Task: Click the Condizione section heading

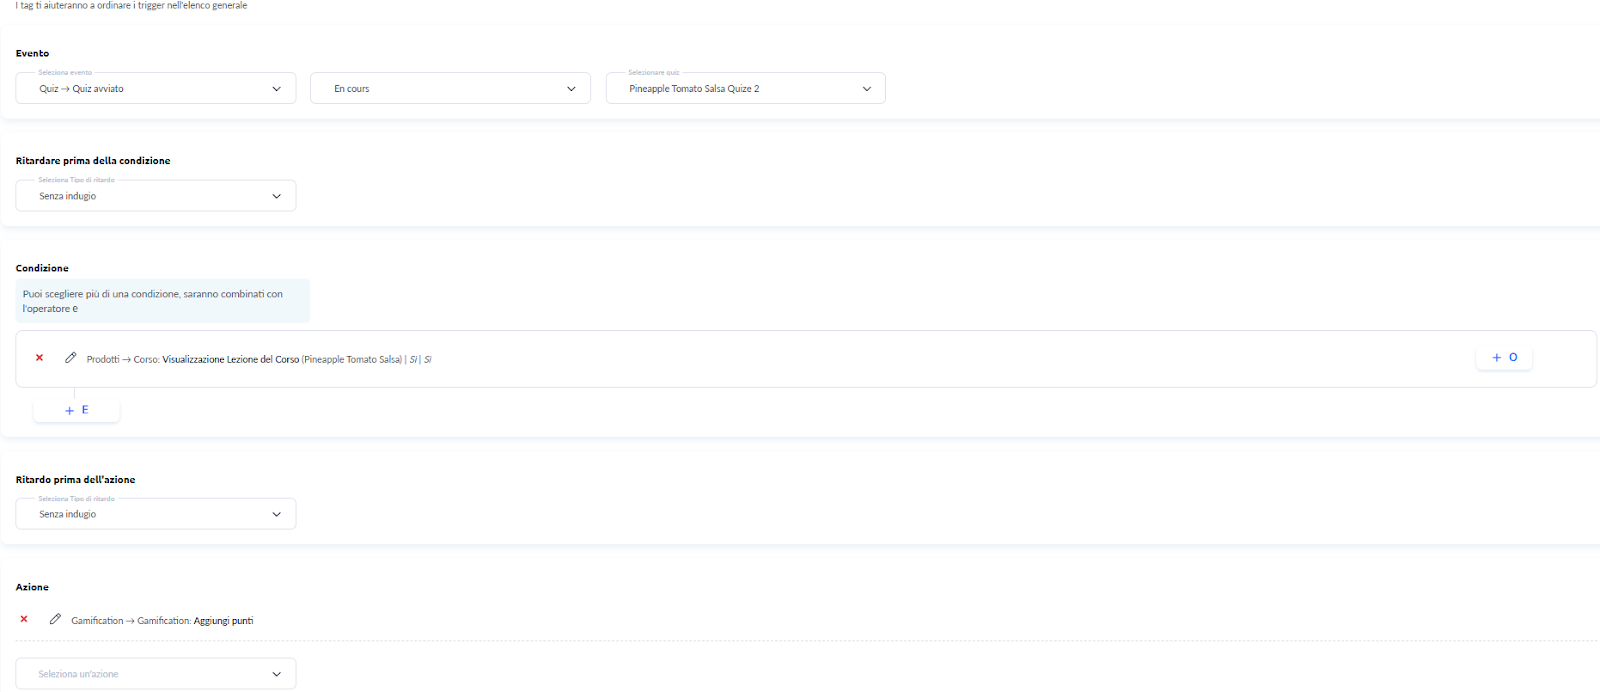Action: pyautogui.click(x=42, y=268)
